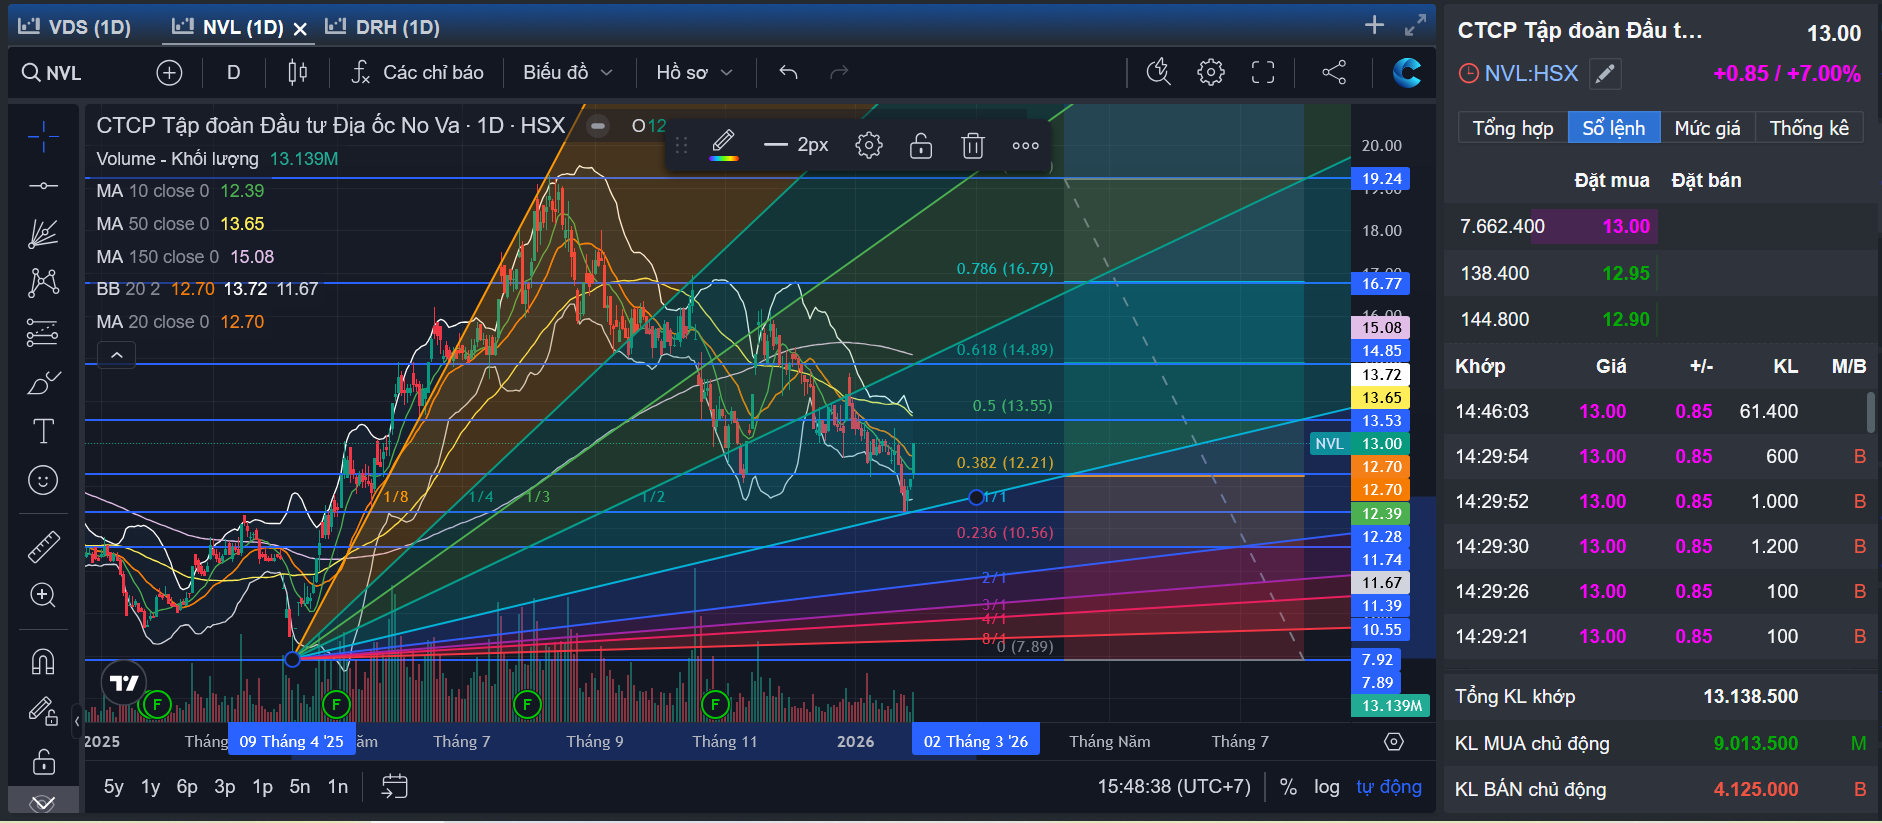Open the Gann and fan tools

pyautogui.click(x=43, y=234)
